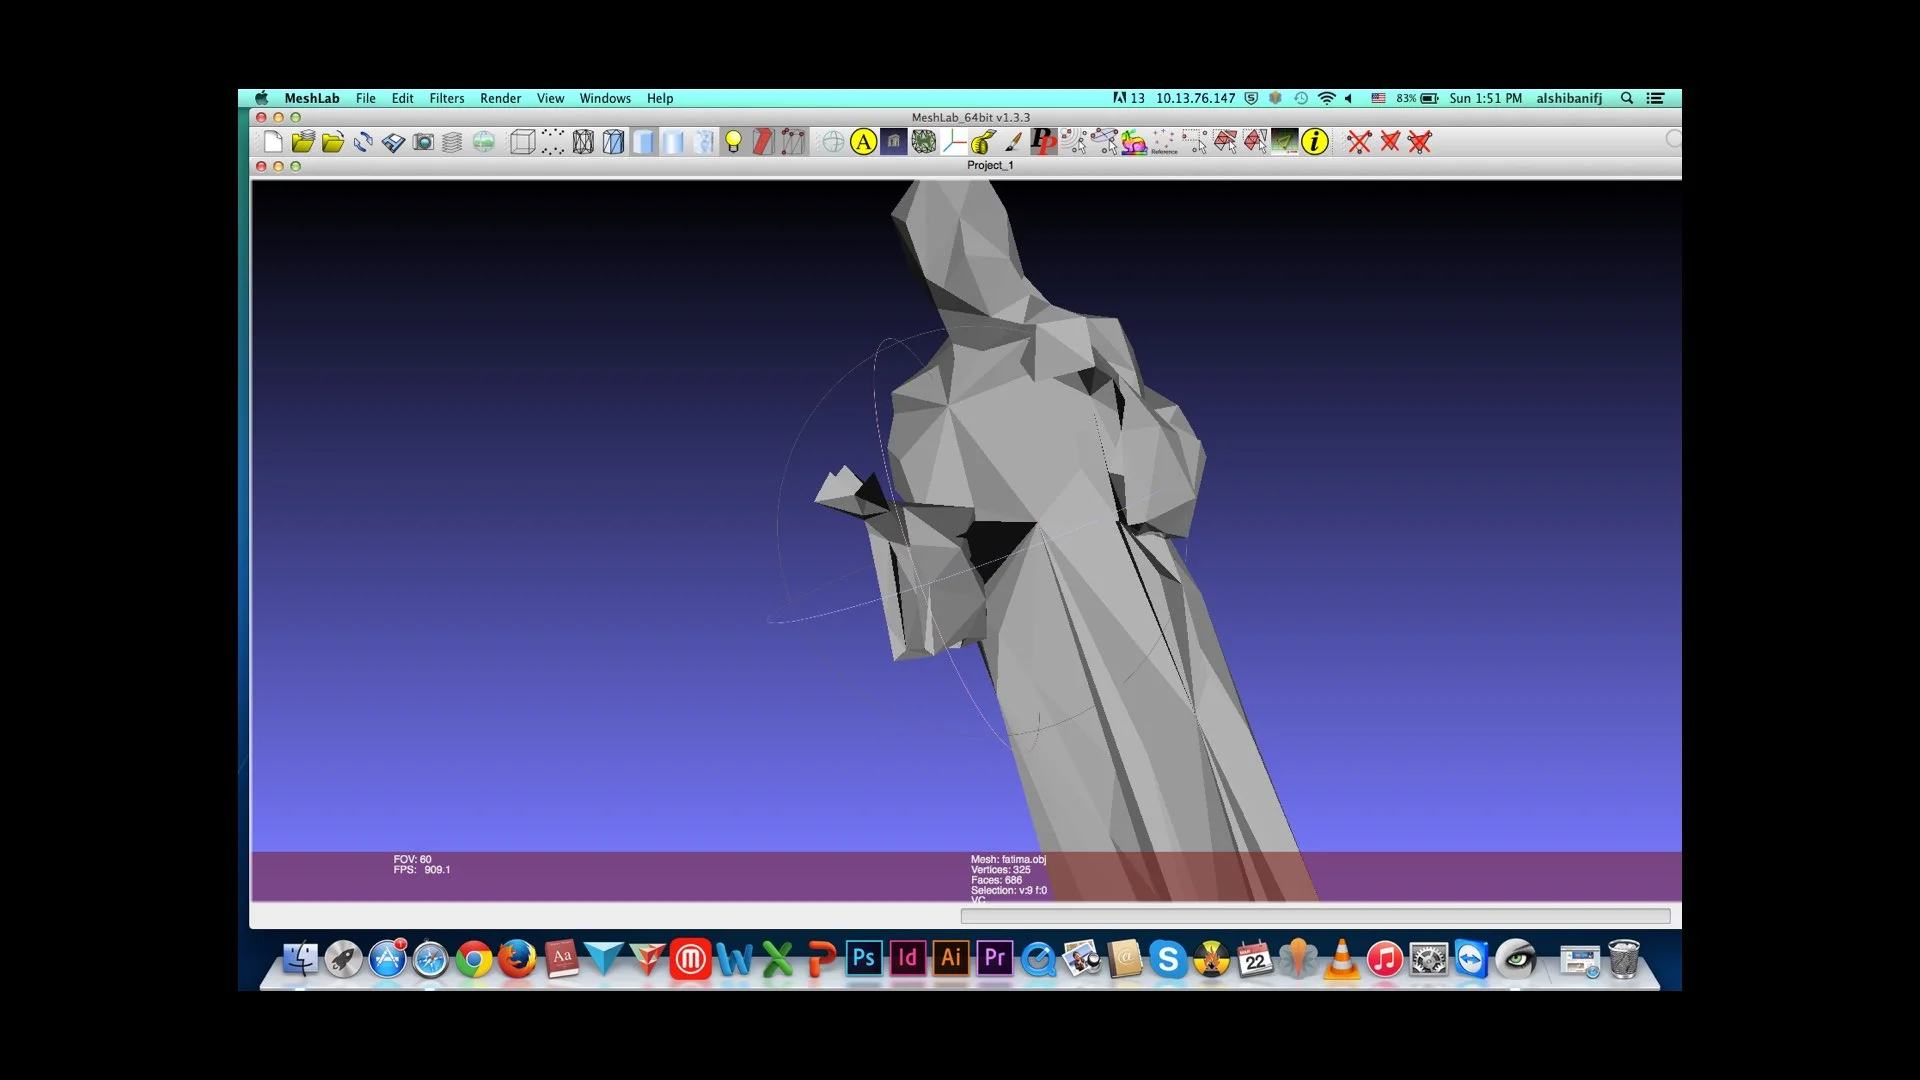Open the File menu

pos(365,98)
